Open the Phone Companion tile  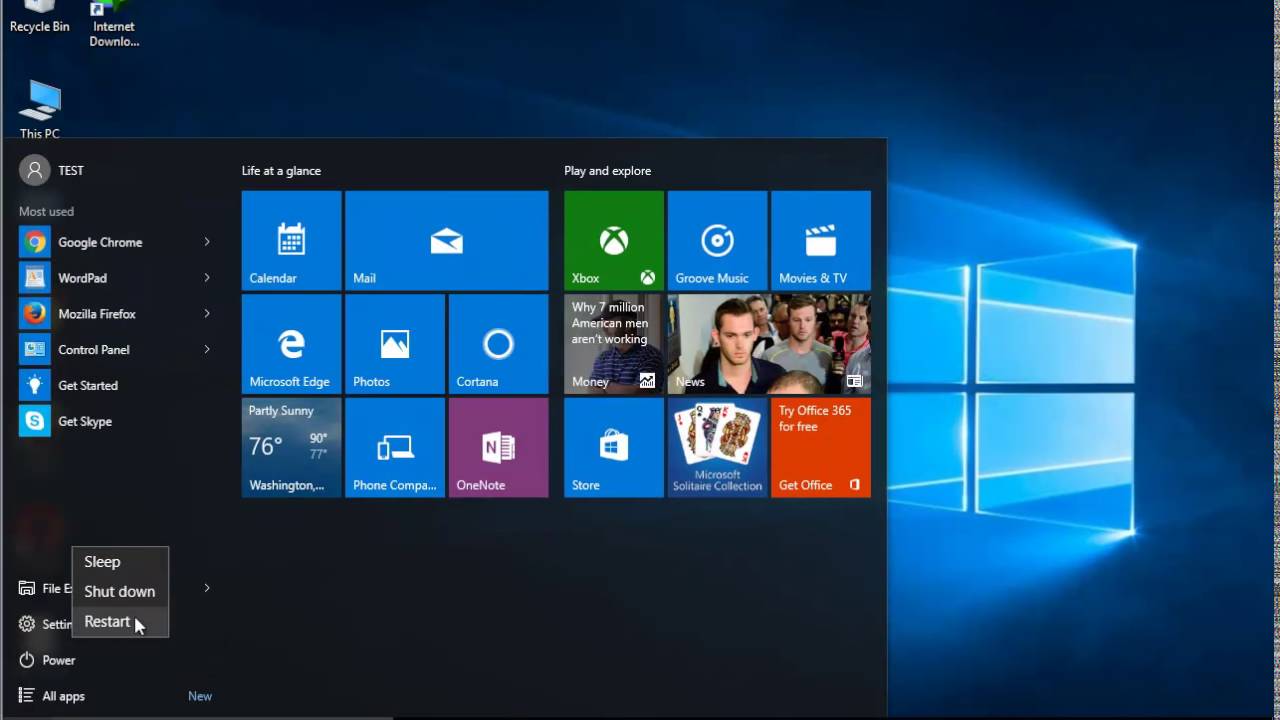394,447
